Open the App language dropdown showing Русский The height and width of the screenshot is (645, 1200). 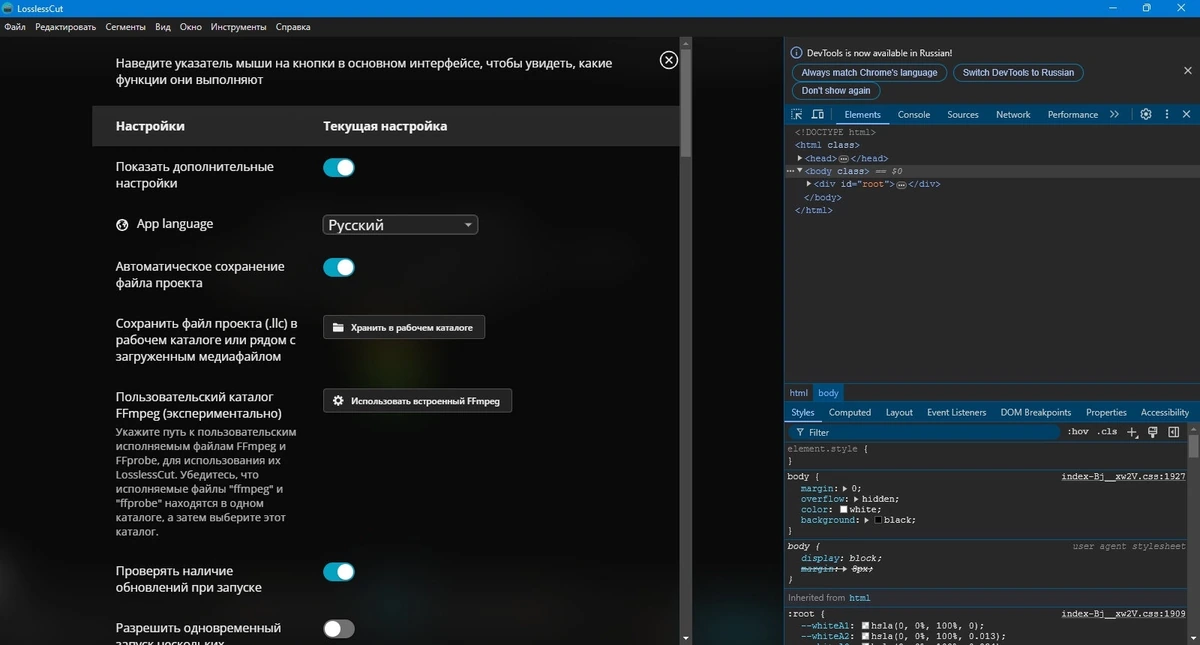click(x=400, y=225)
